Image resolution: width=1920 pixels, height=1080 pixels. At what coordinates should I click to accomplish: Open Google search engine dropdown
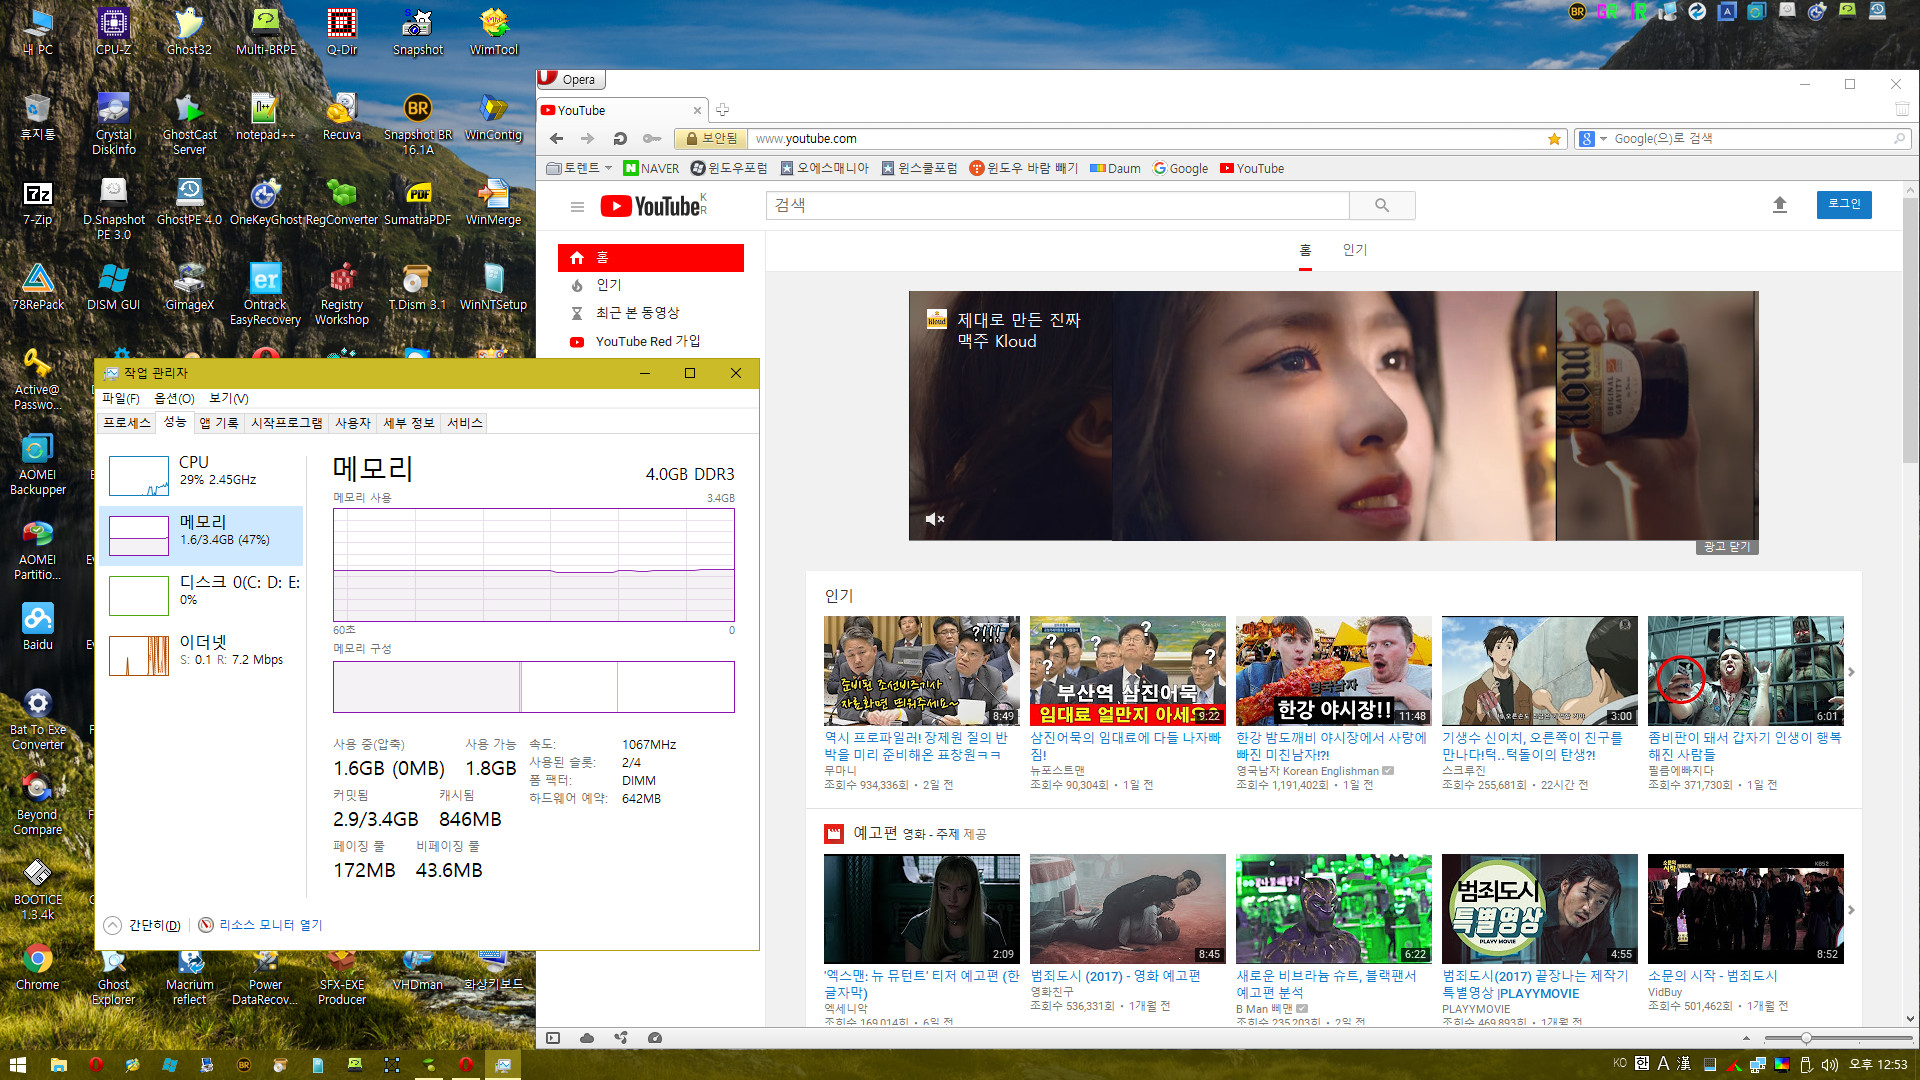pos(1592,139)
